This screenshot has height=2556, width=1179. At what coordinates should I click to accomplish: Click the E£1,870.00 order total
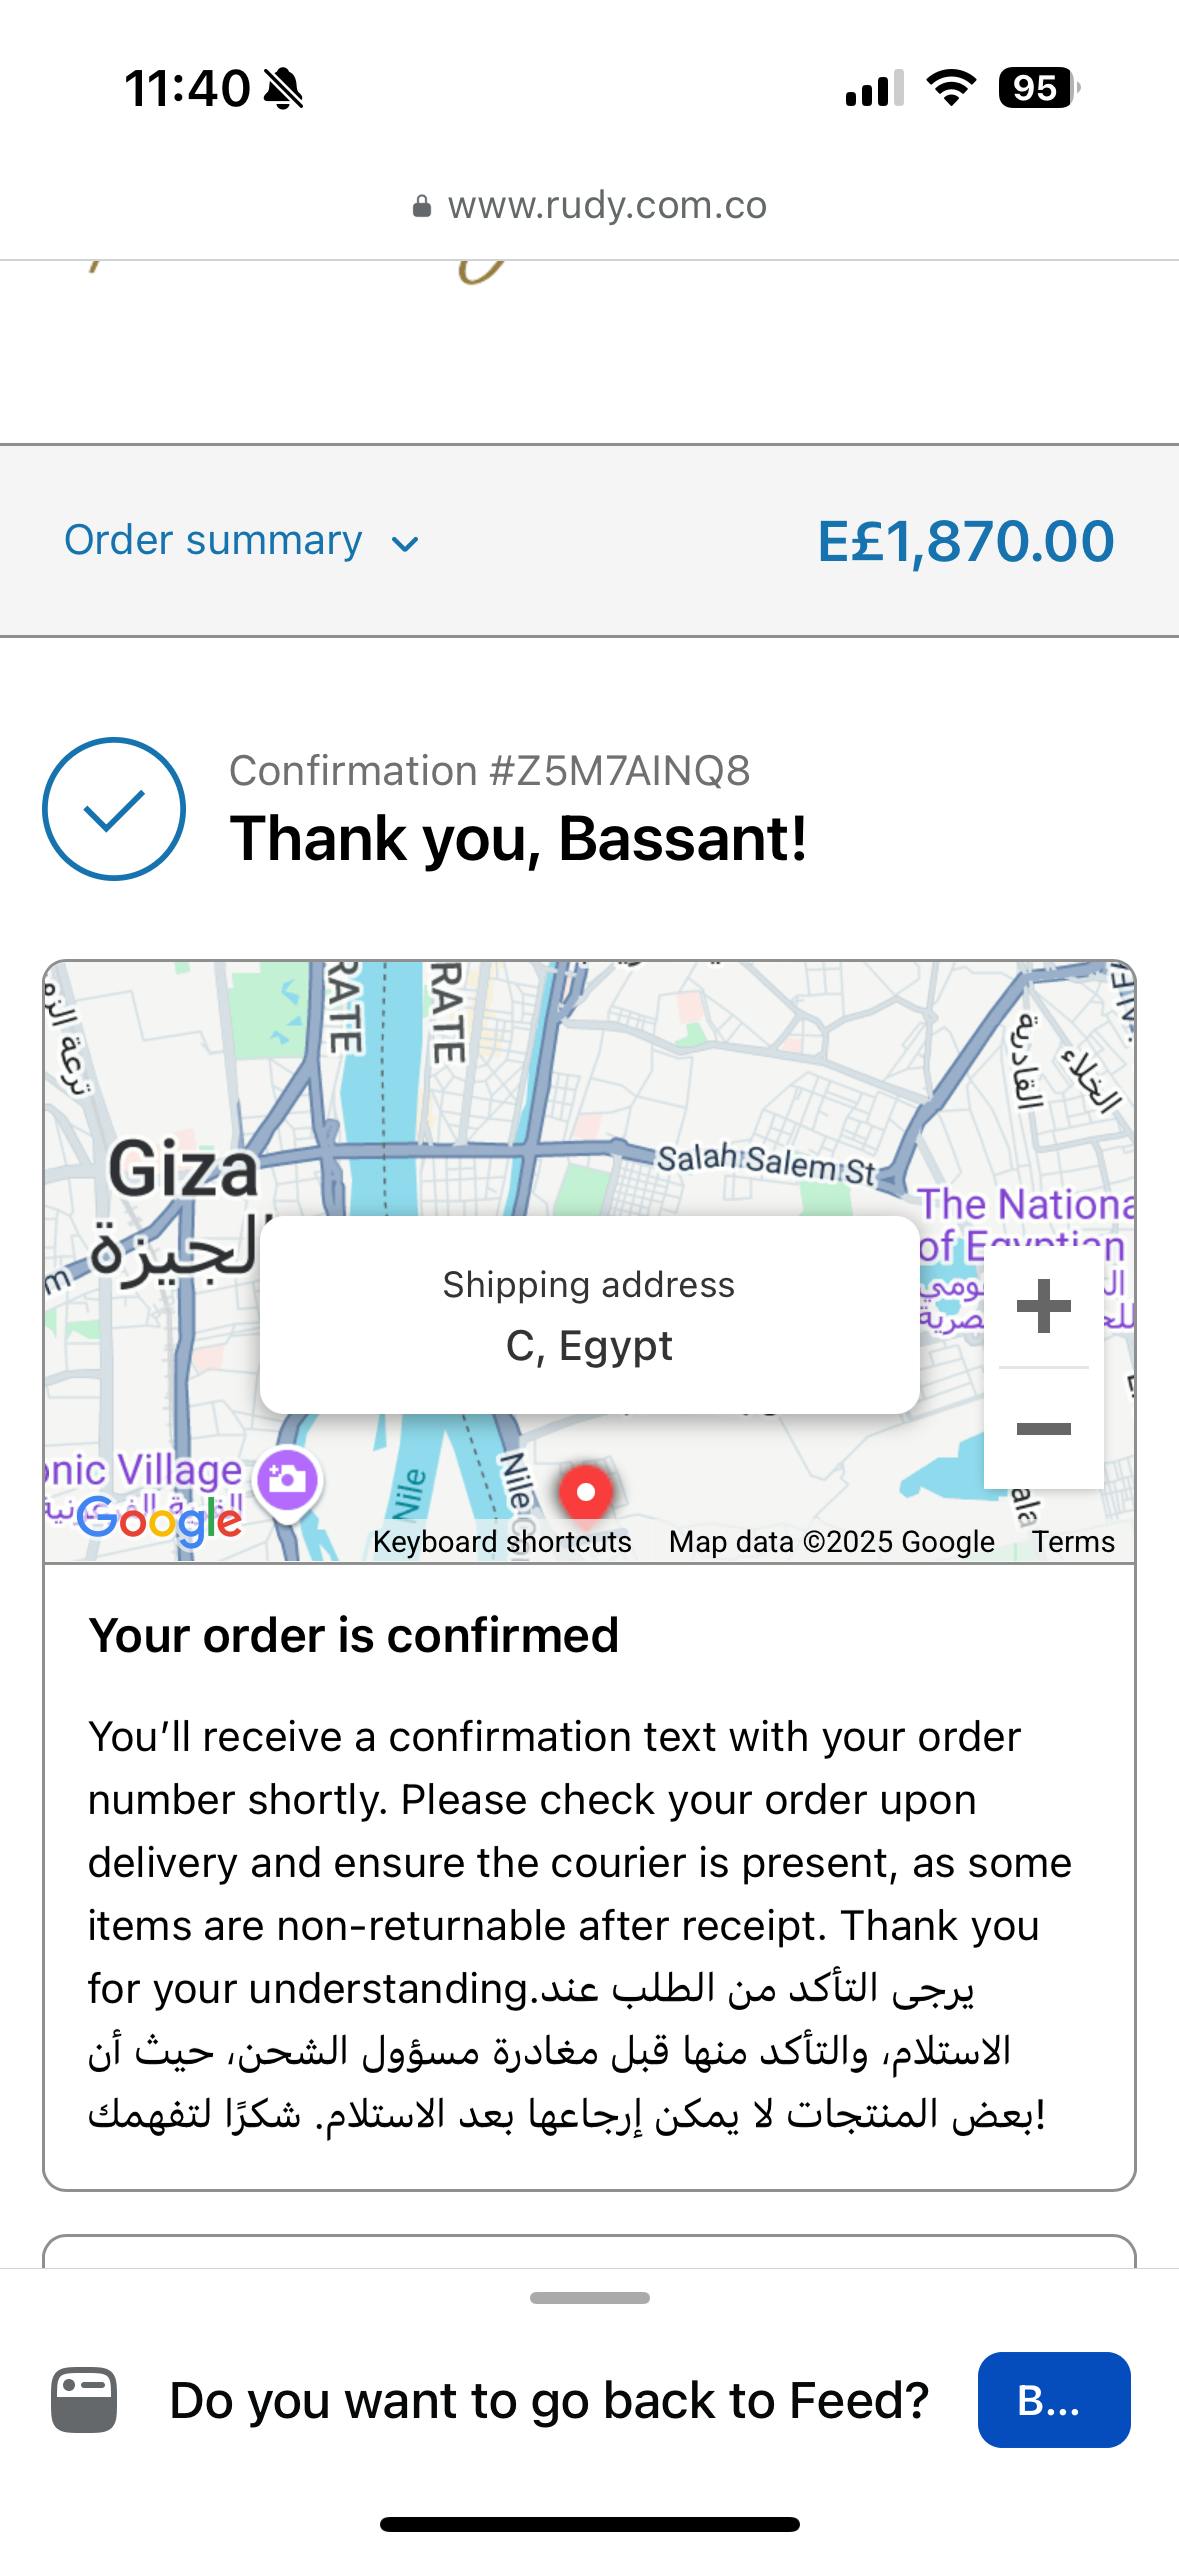click(965, 541)
